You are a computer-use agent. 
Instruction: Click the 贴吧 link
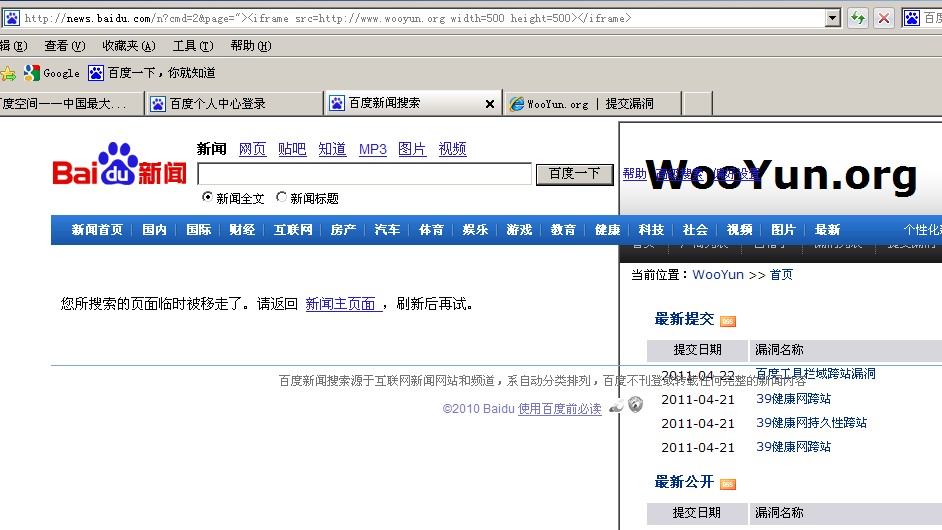[292, 149]
